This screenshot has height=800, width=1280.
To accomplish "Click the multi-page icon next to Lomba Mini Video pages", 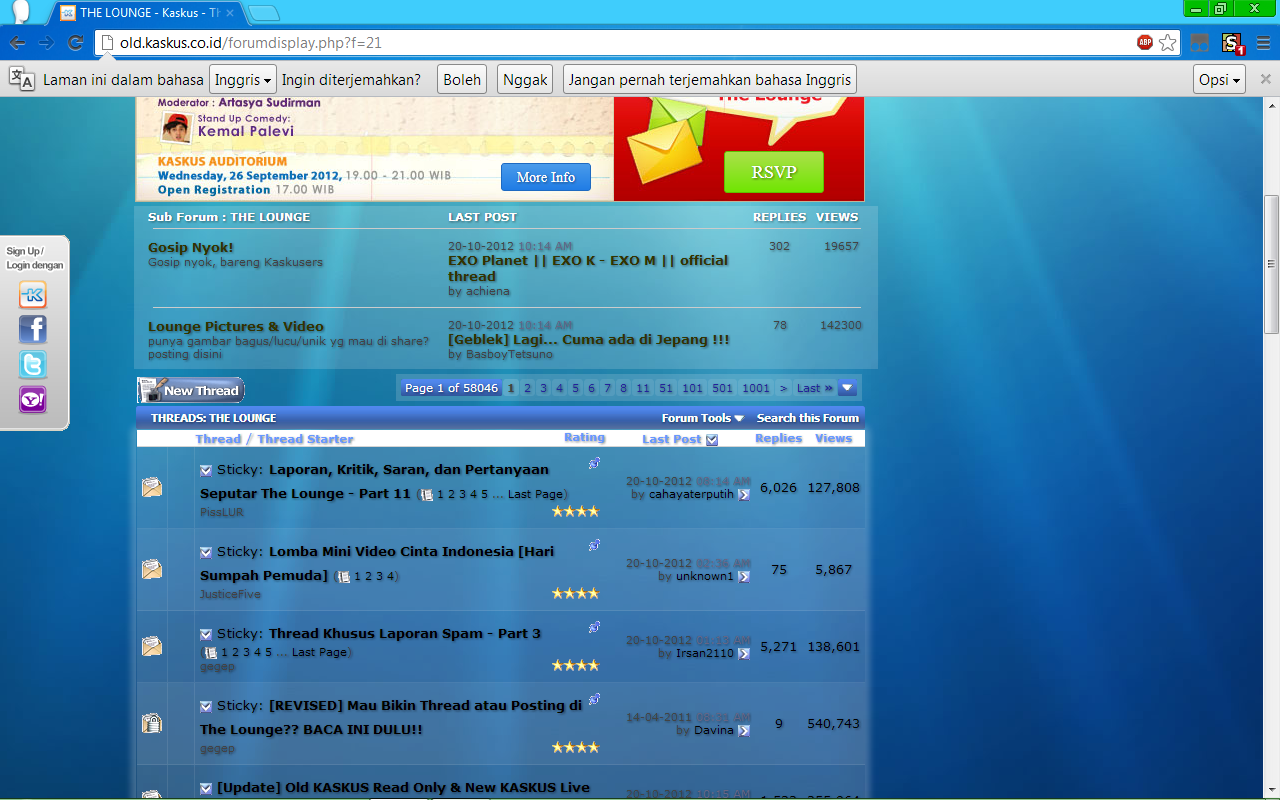I will (344, 577).
